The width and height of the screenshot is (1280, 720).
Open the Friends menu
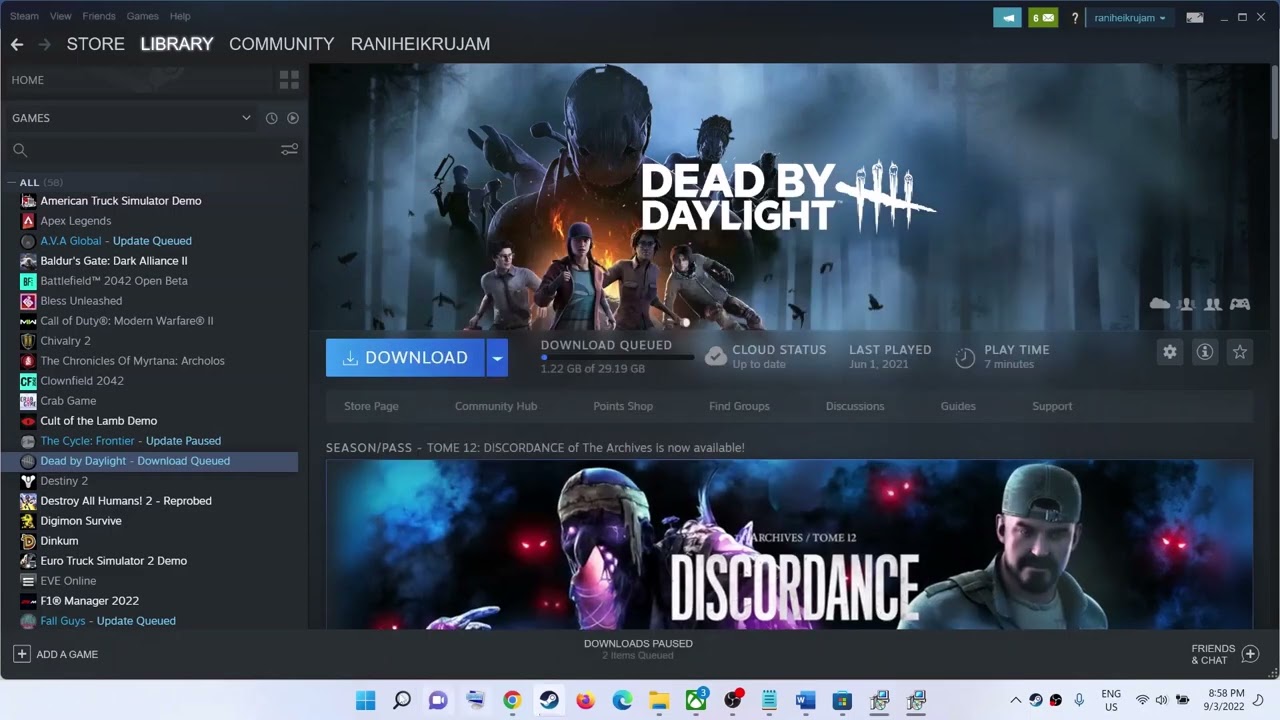[99, 16]
